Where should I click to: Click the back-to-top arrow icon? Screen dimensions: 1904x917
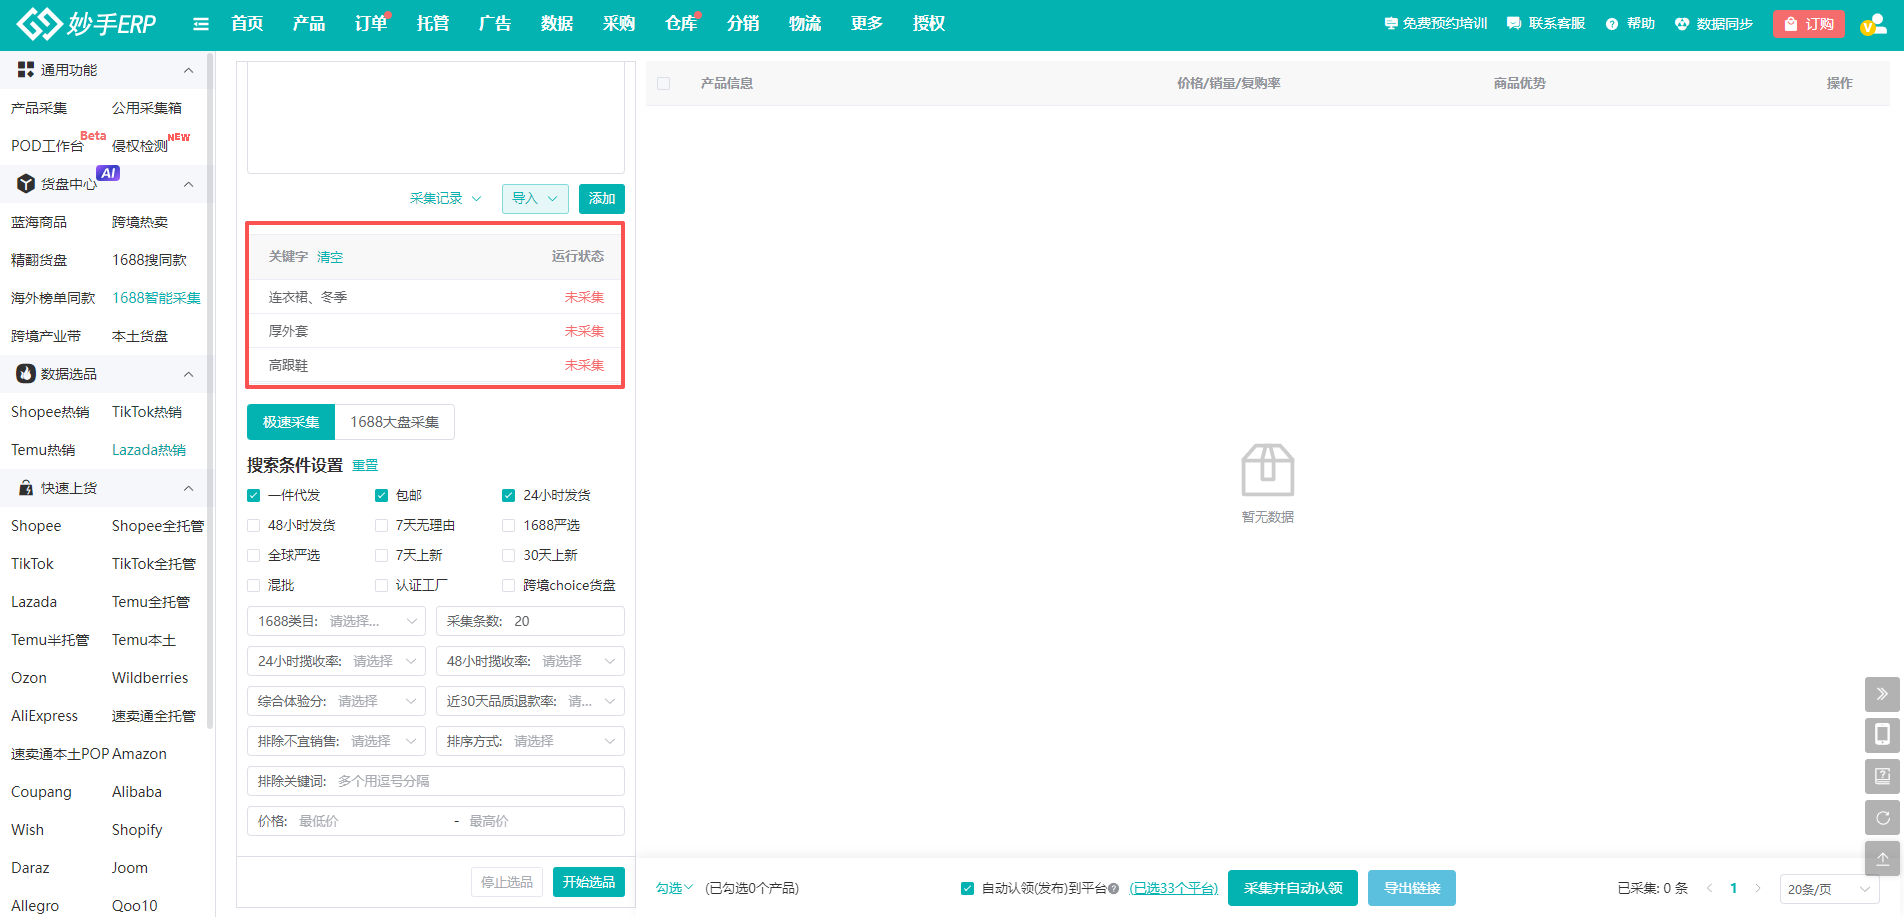(x=1881, y=859)
